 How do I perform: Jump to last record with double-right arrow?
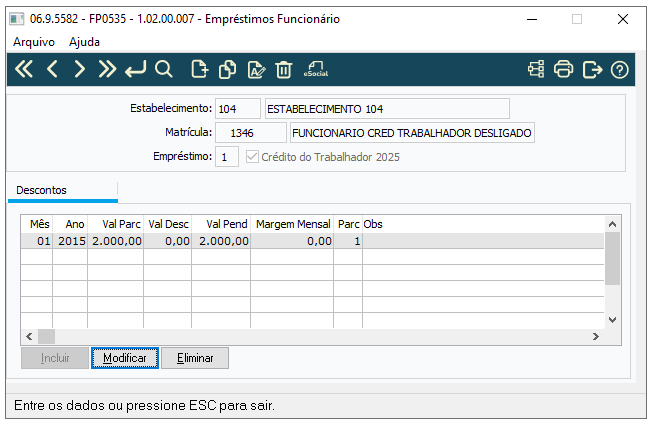pyautogui.click(x=107, y=69)
